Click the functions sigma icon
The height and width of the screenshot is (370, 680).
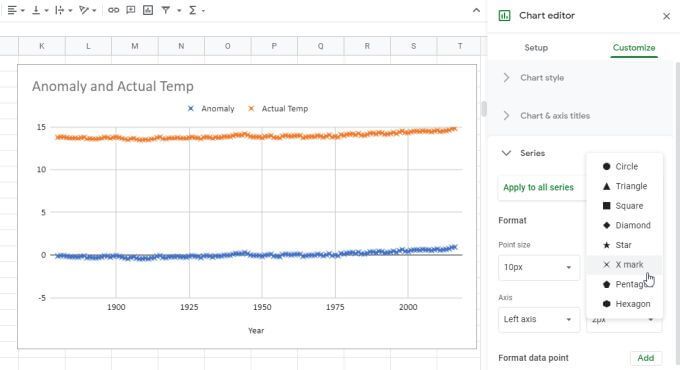tap(193, 10)
